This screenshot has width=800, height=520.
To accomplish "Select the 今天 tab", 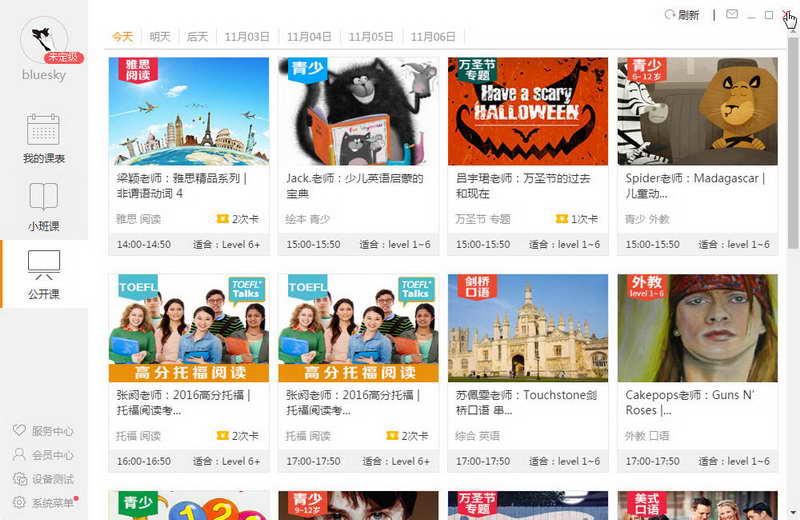I will coord(122,37).
